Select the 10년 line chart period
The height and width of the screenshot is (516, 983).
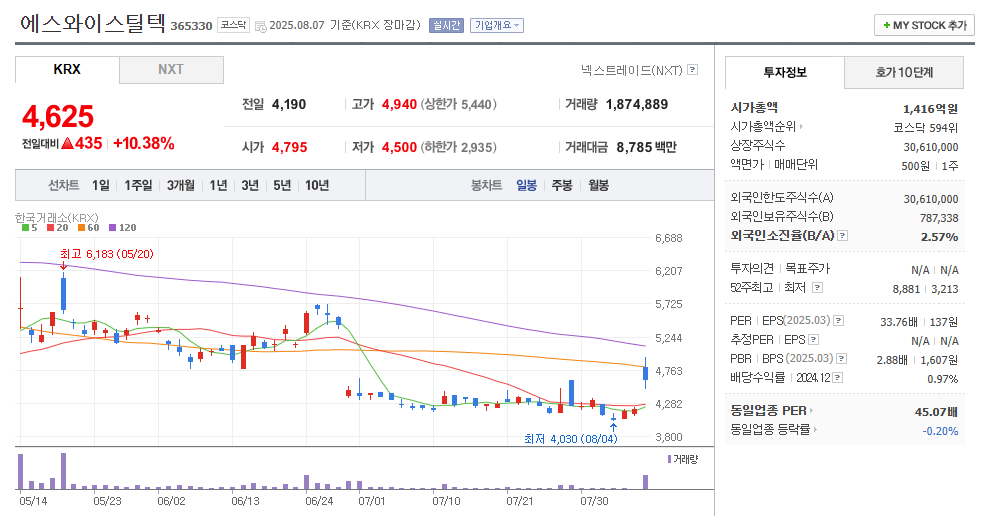coord(317,186)
